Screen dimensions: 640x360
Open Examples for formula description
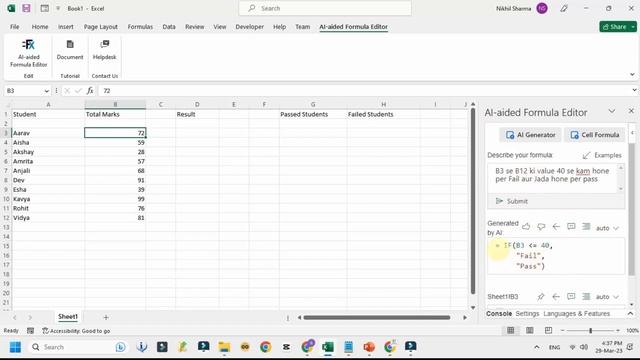coord(602,155)
